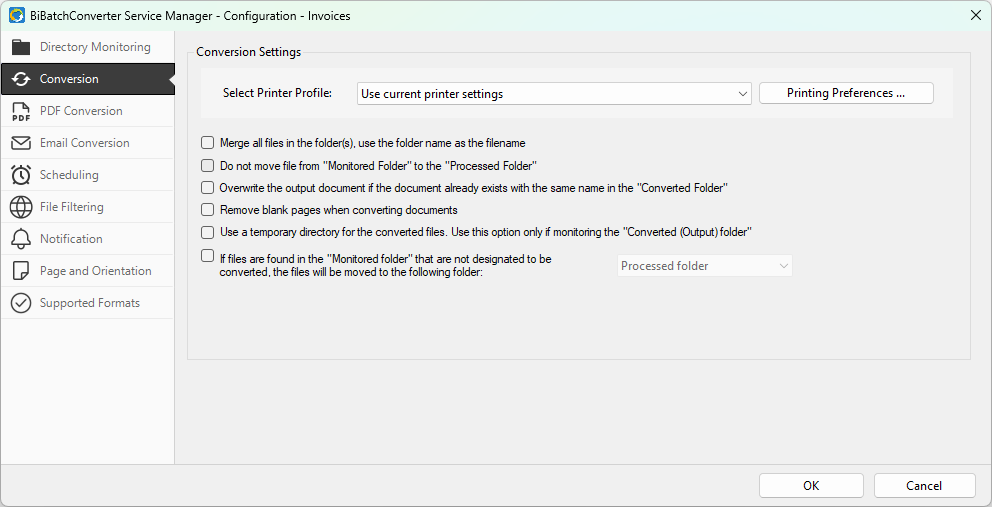The height and width of the screenshot is (507, 992).
Task: Click the Scheduling alarm clock icon
Action: coord(21,175)
